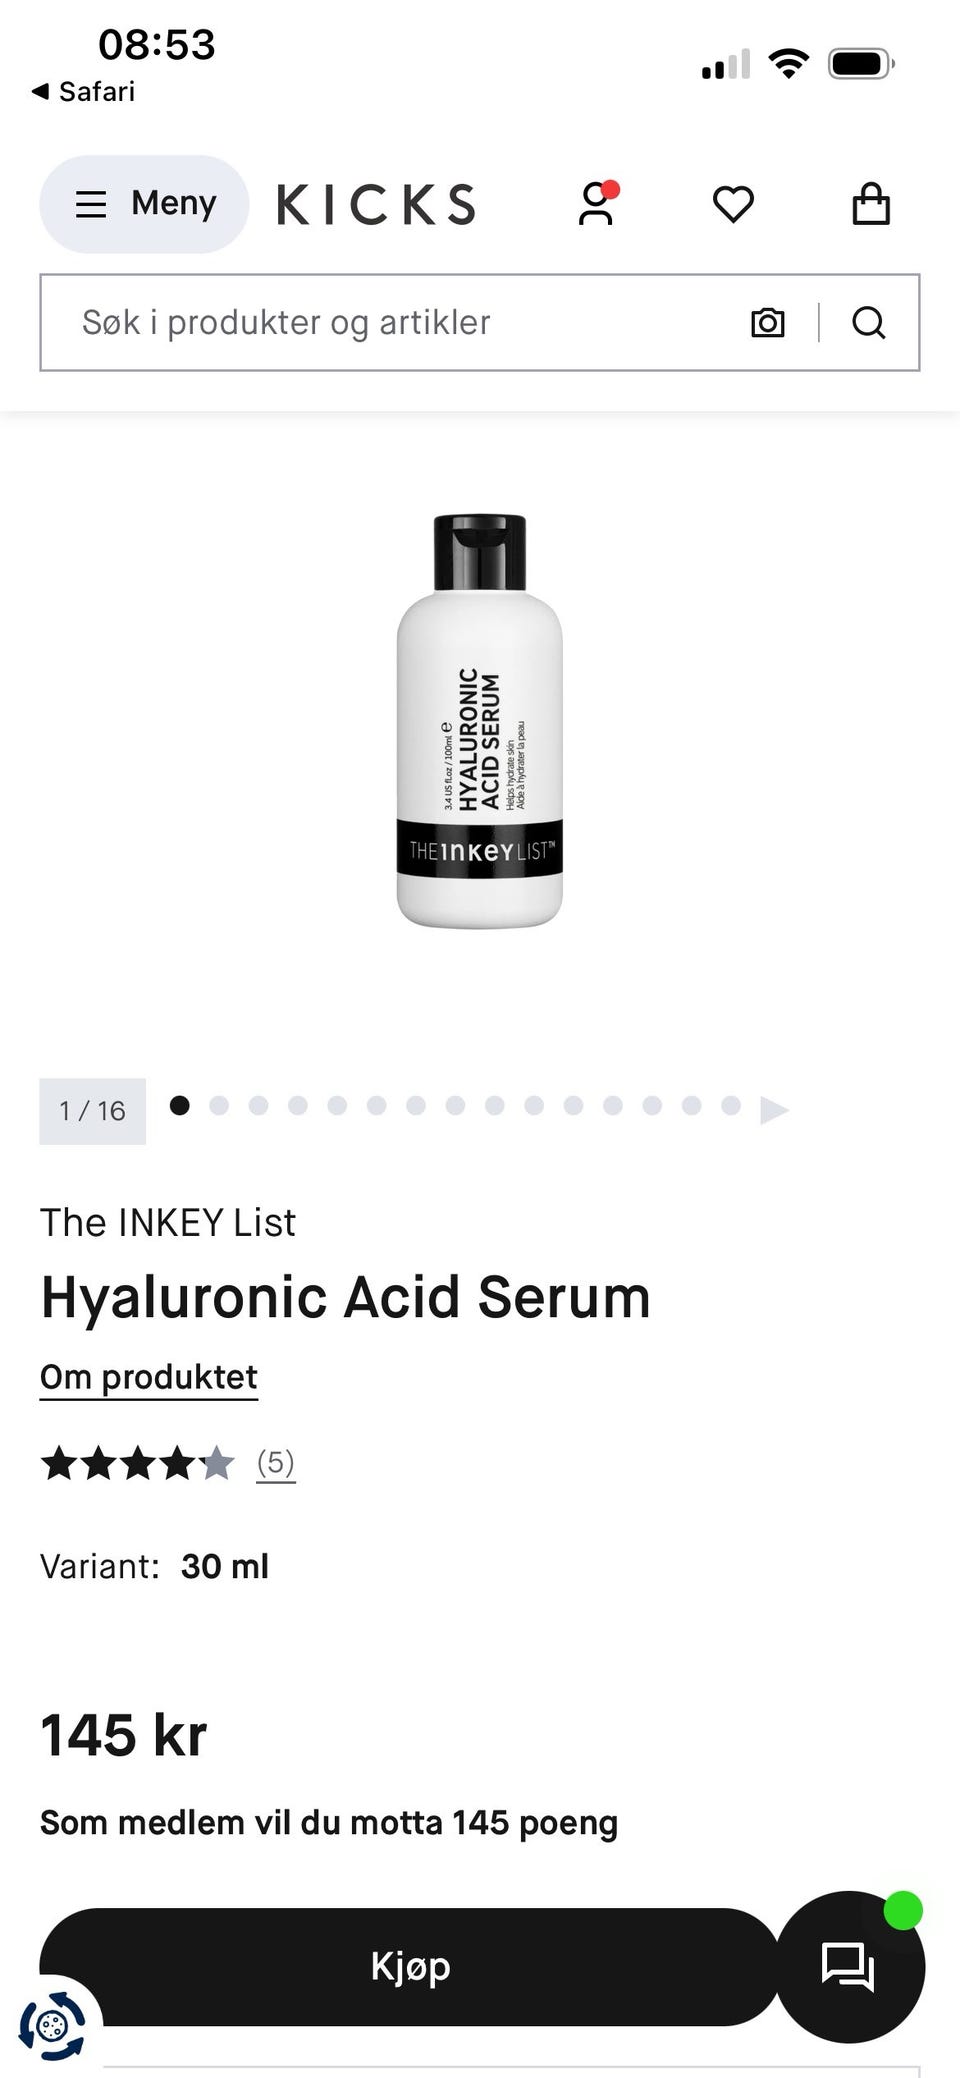960x2078 pixels.
Task: Open the user account icon
Action: tap(596, 204)
